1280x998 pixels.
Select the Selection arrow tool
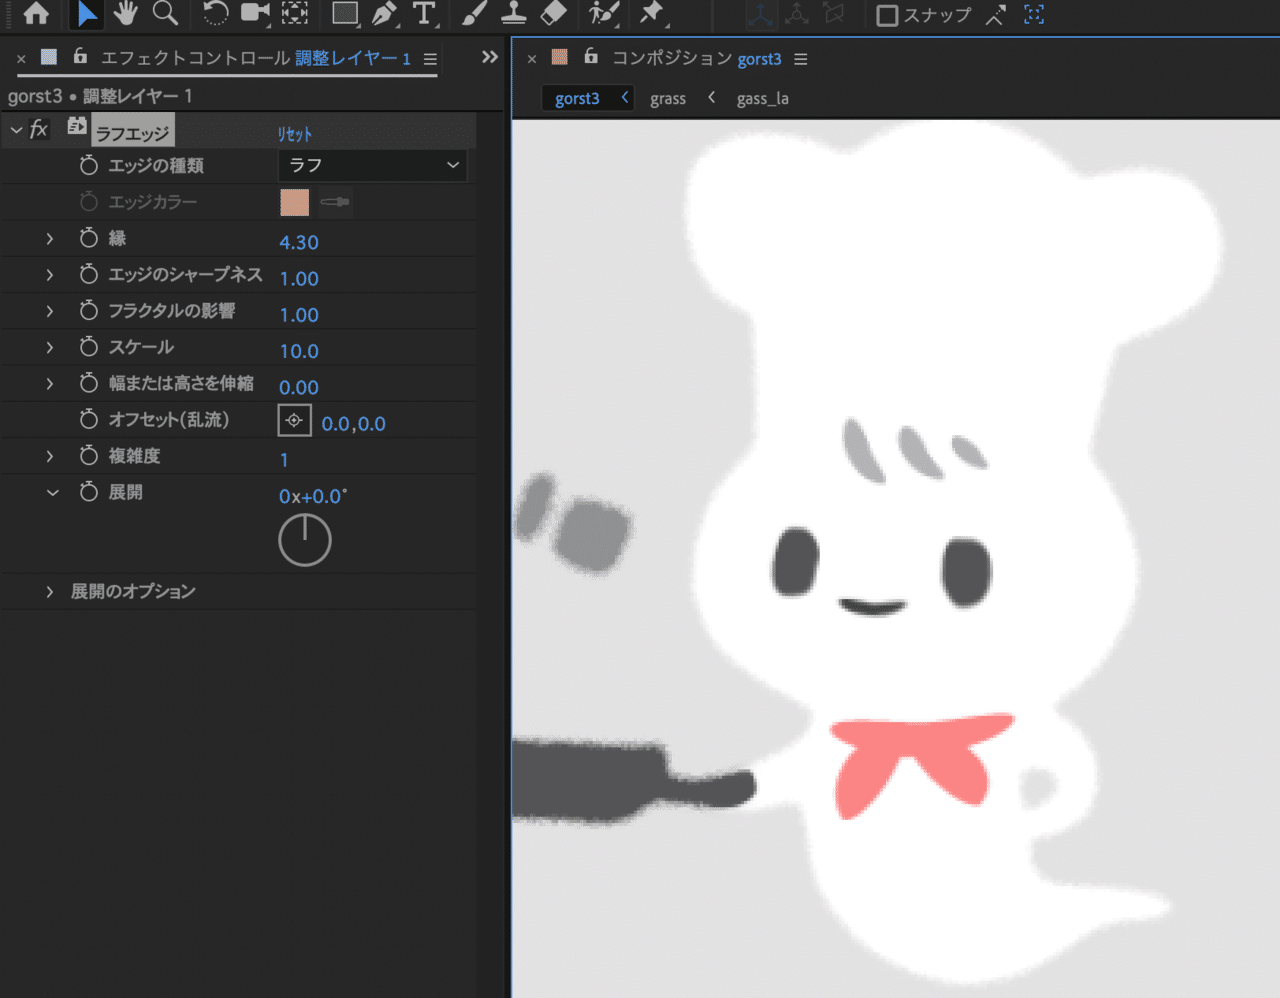tap(87, 13)
